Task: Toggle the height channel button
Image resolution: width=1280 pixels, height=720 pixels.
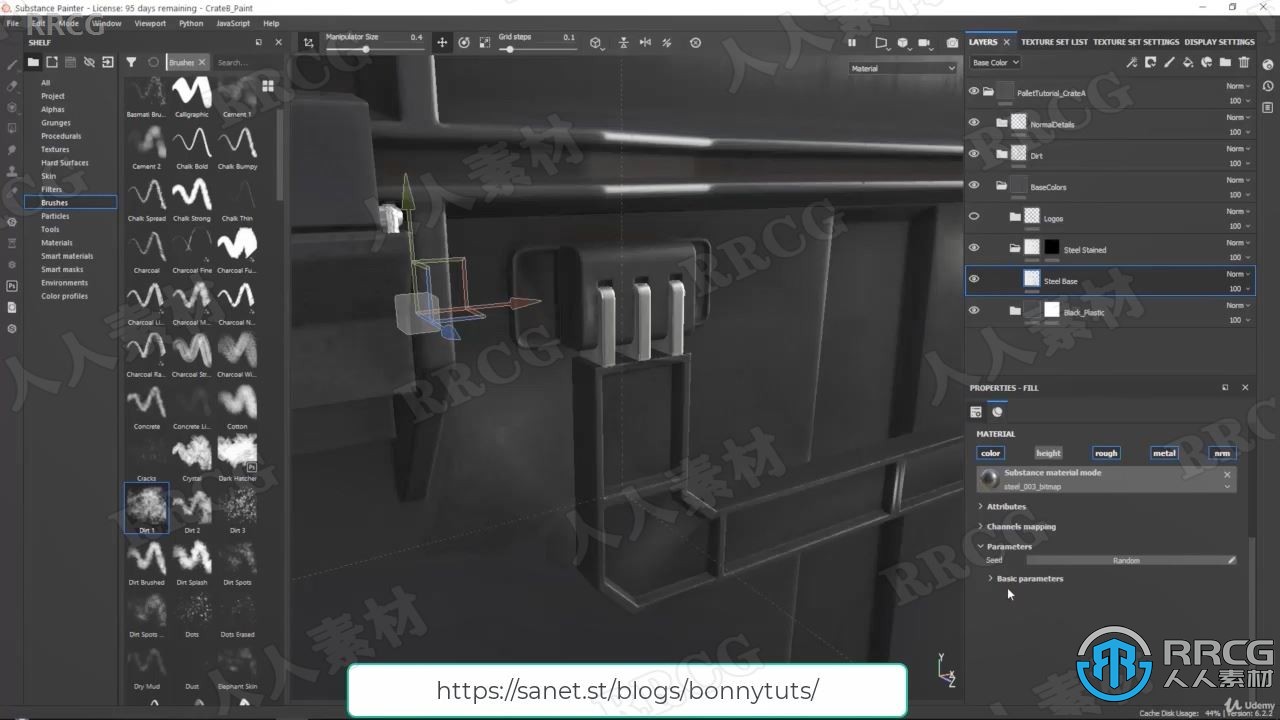Action: pyautogui.click(x=1048, y=453)
